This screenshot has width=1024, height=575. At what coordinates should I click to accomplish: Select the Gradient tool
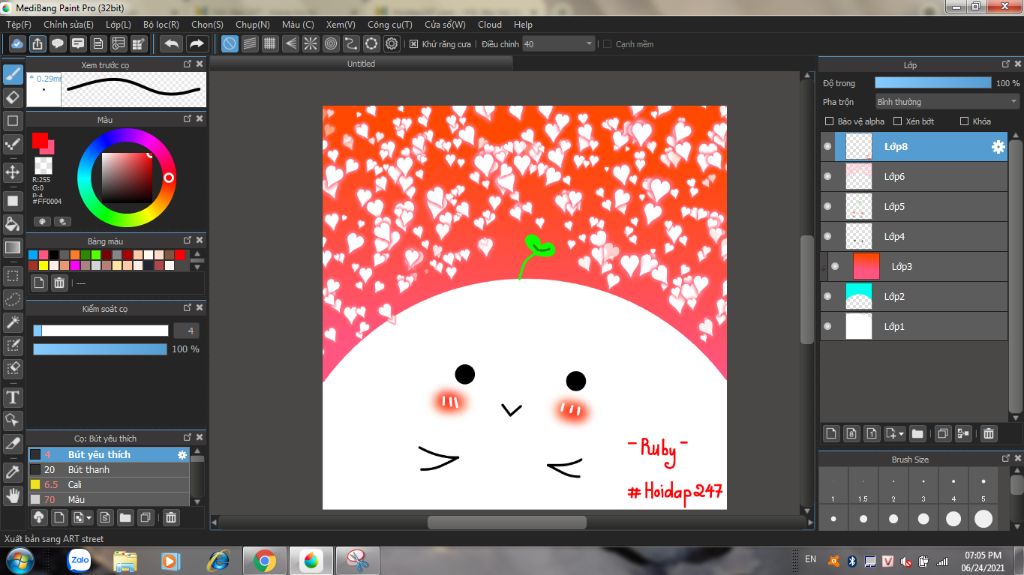coord(12,248)
